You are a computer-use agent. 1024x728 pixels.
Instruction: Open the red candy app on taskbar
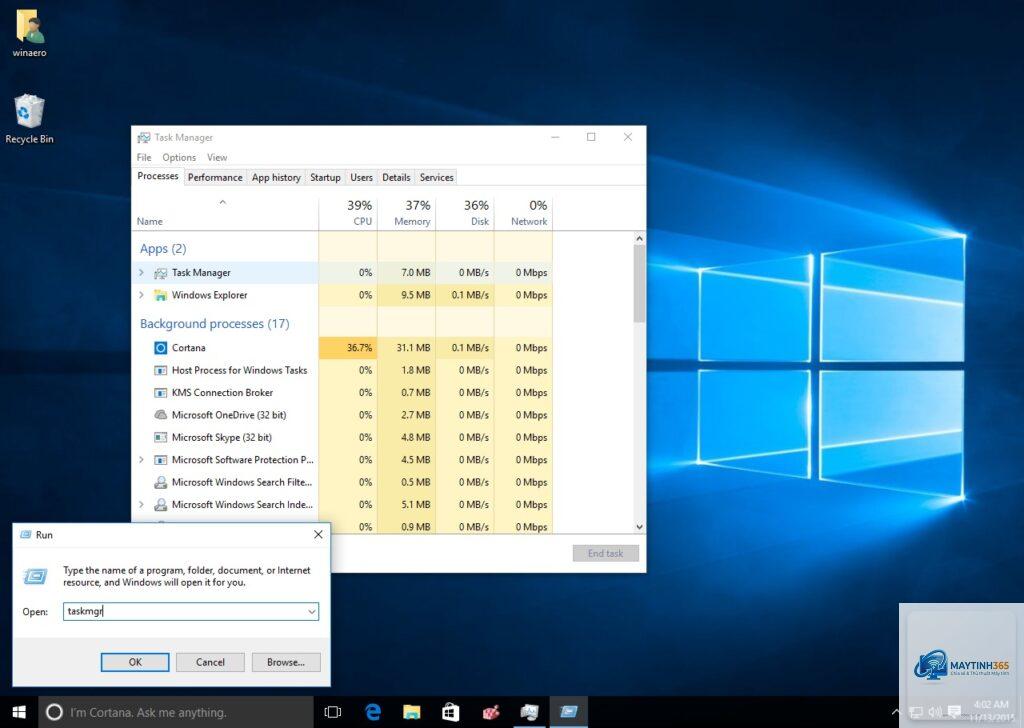coord(490,712)
